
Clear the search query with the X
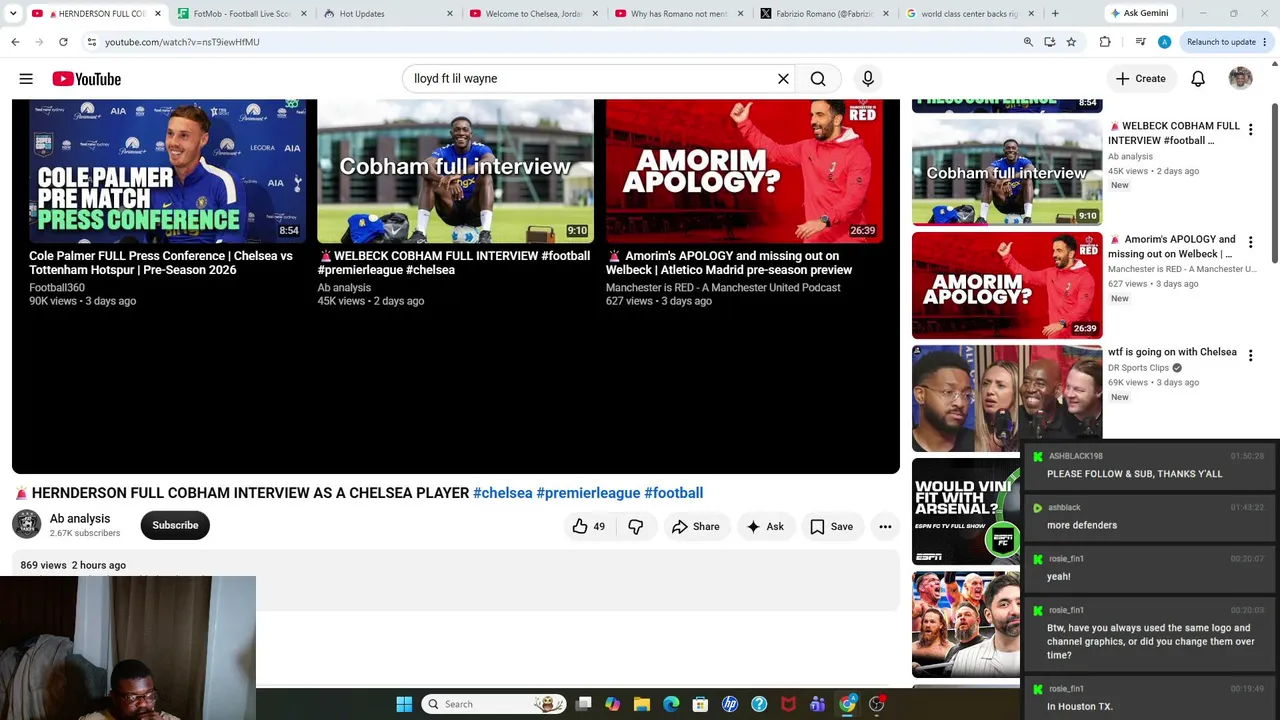coord(783,79)
